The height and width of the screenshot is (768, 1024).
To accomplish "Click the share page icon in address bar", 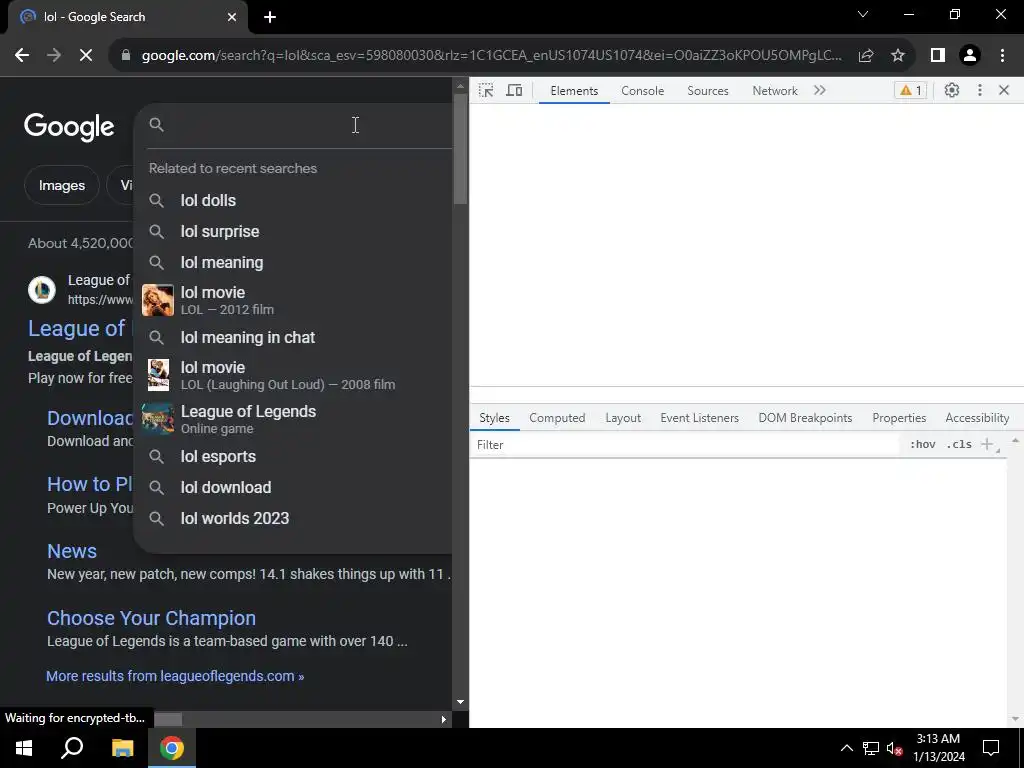I will coord(866,56).
